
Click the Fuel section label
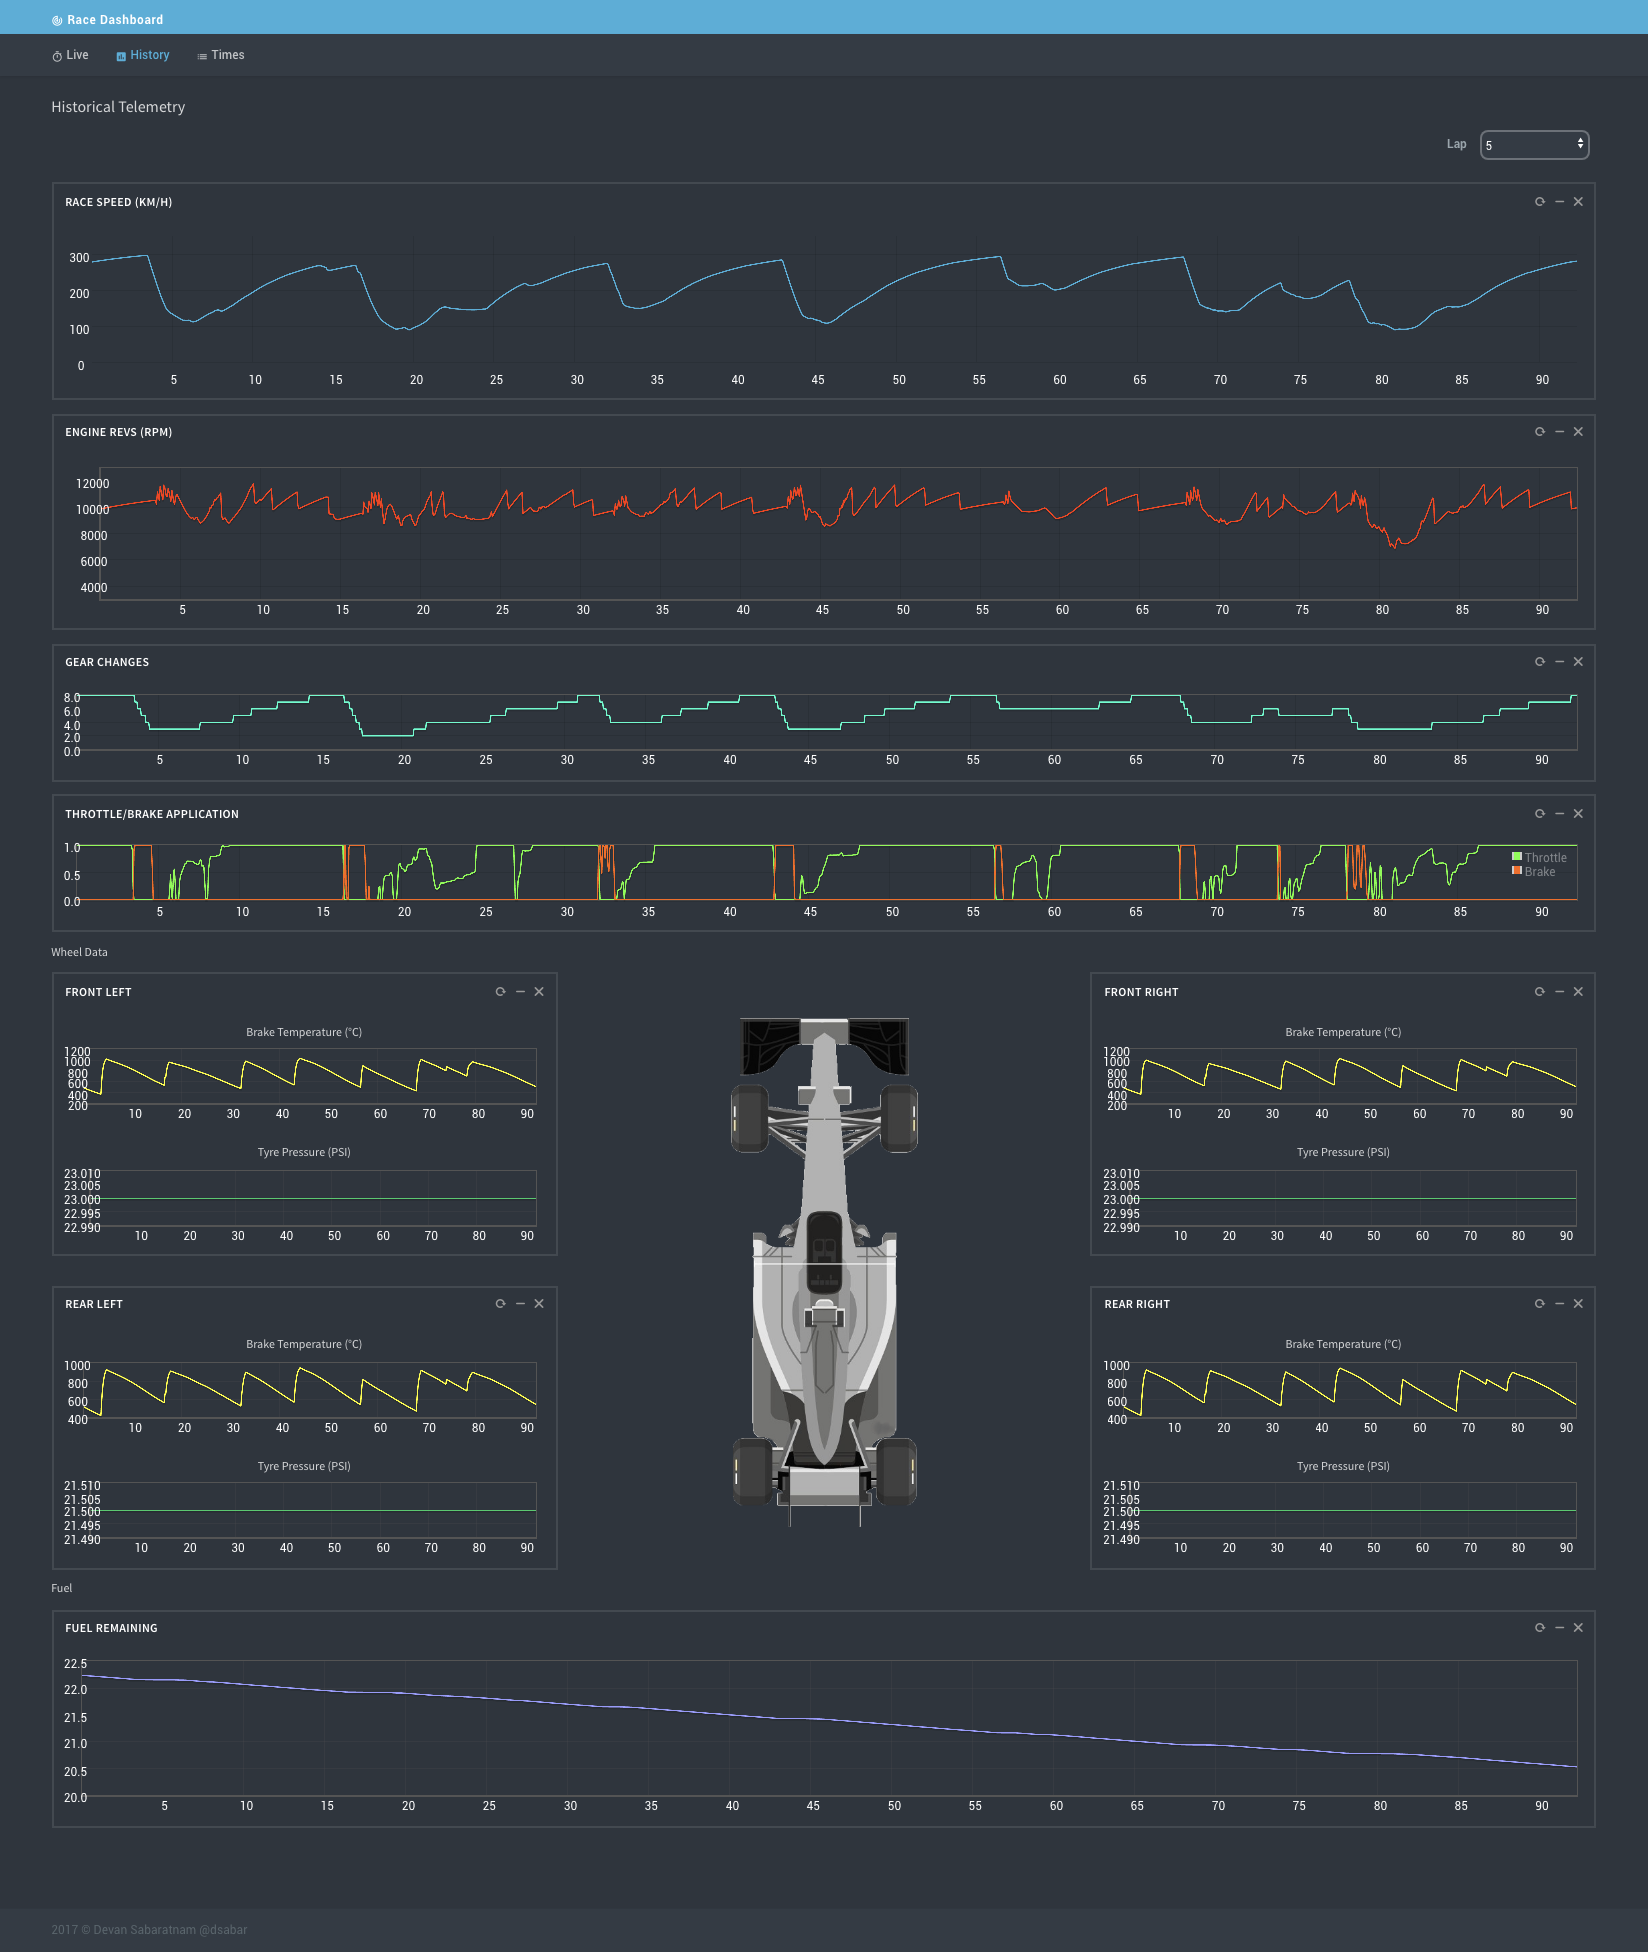(62, 1588)
